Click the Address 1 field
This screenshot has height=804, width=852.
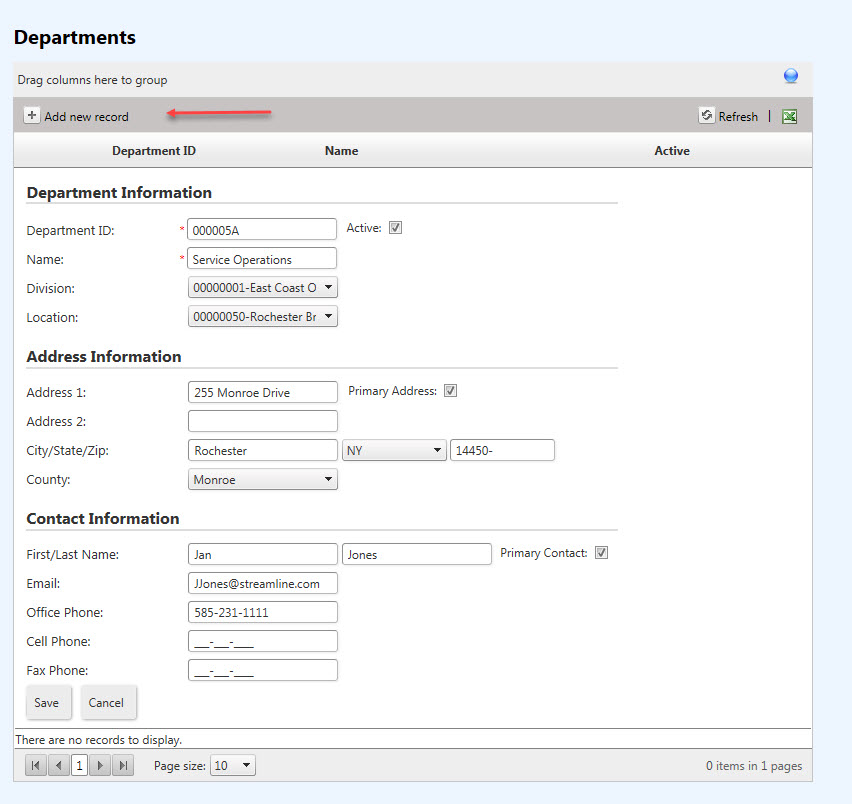262,392
